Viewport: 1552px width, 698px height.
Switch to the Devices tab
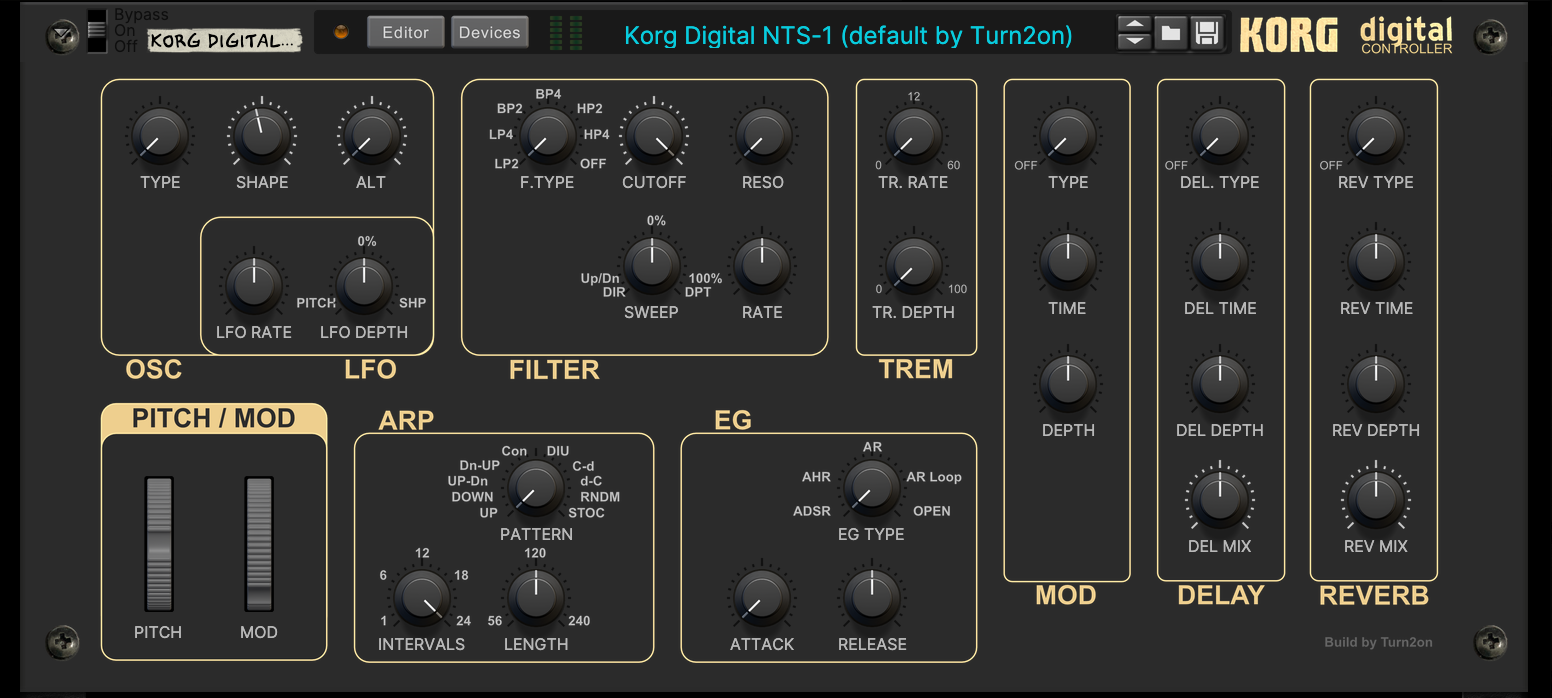pos(489,31)
